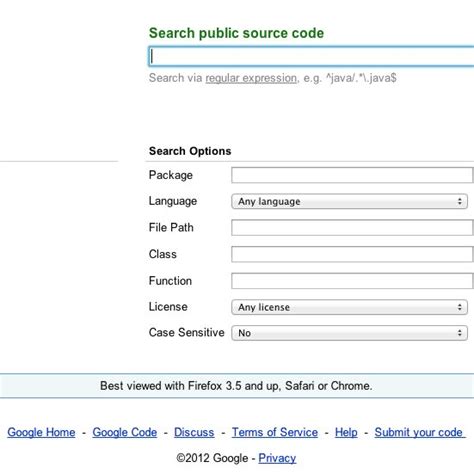Click the 'Language' label

pyautogui.click(x=173, y=201)
